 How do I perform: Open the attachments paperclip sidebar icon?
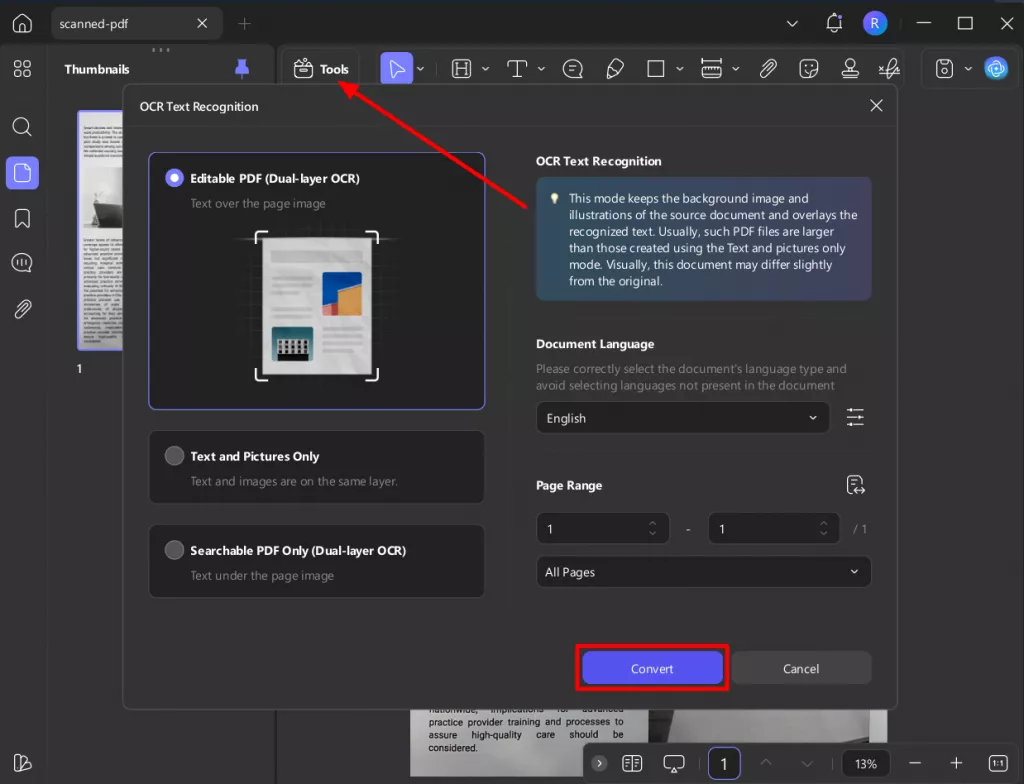point(22,309)
